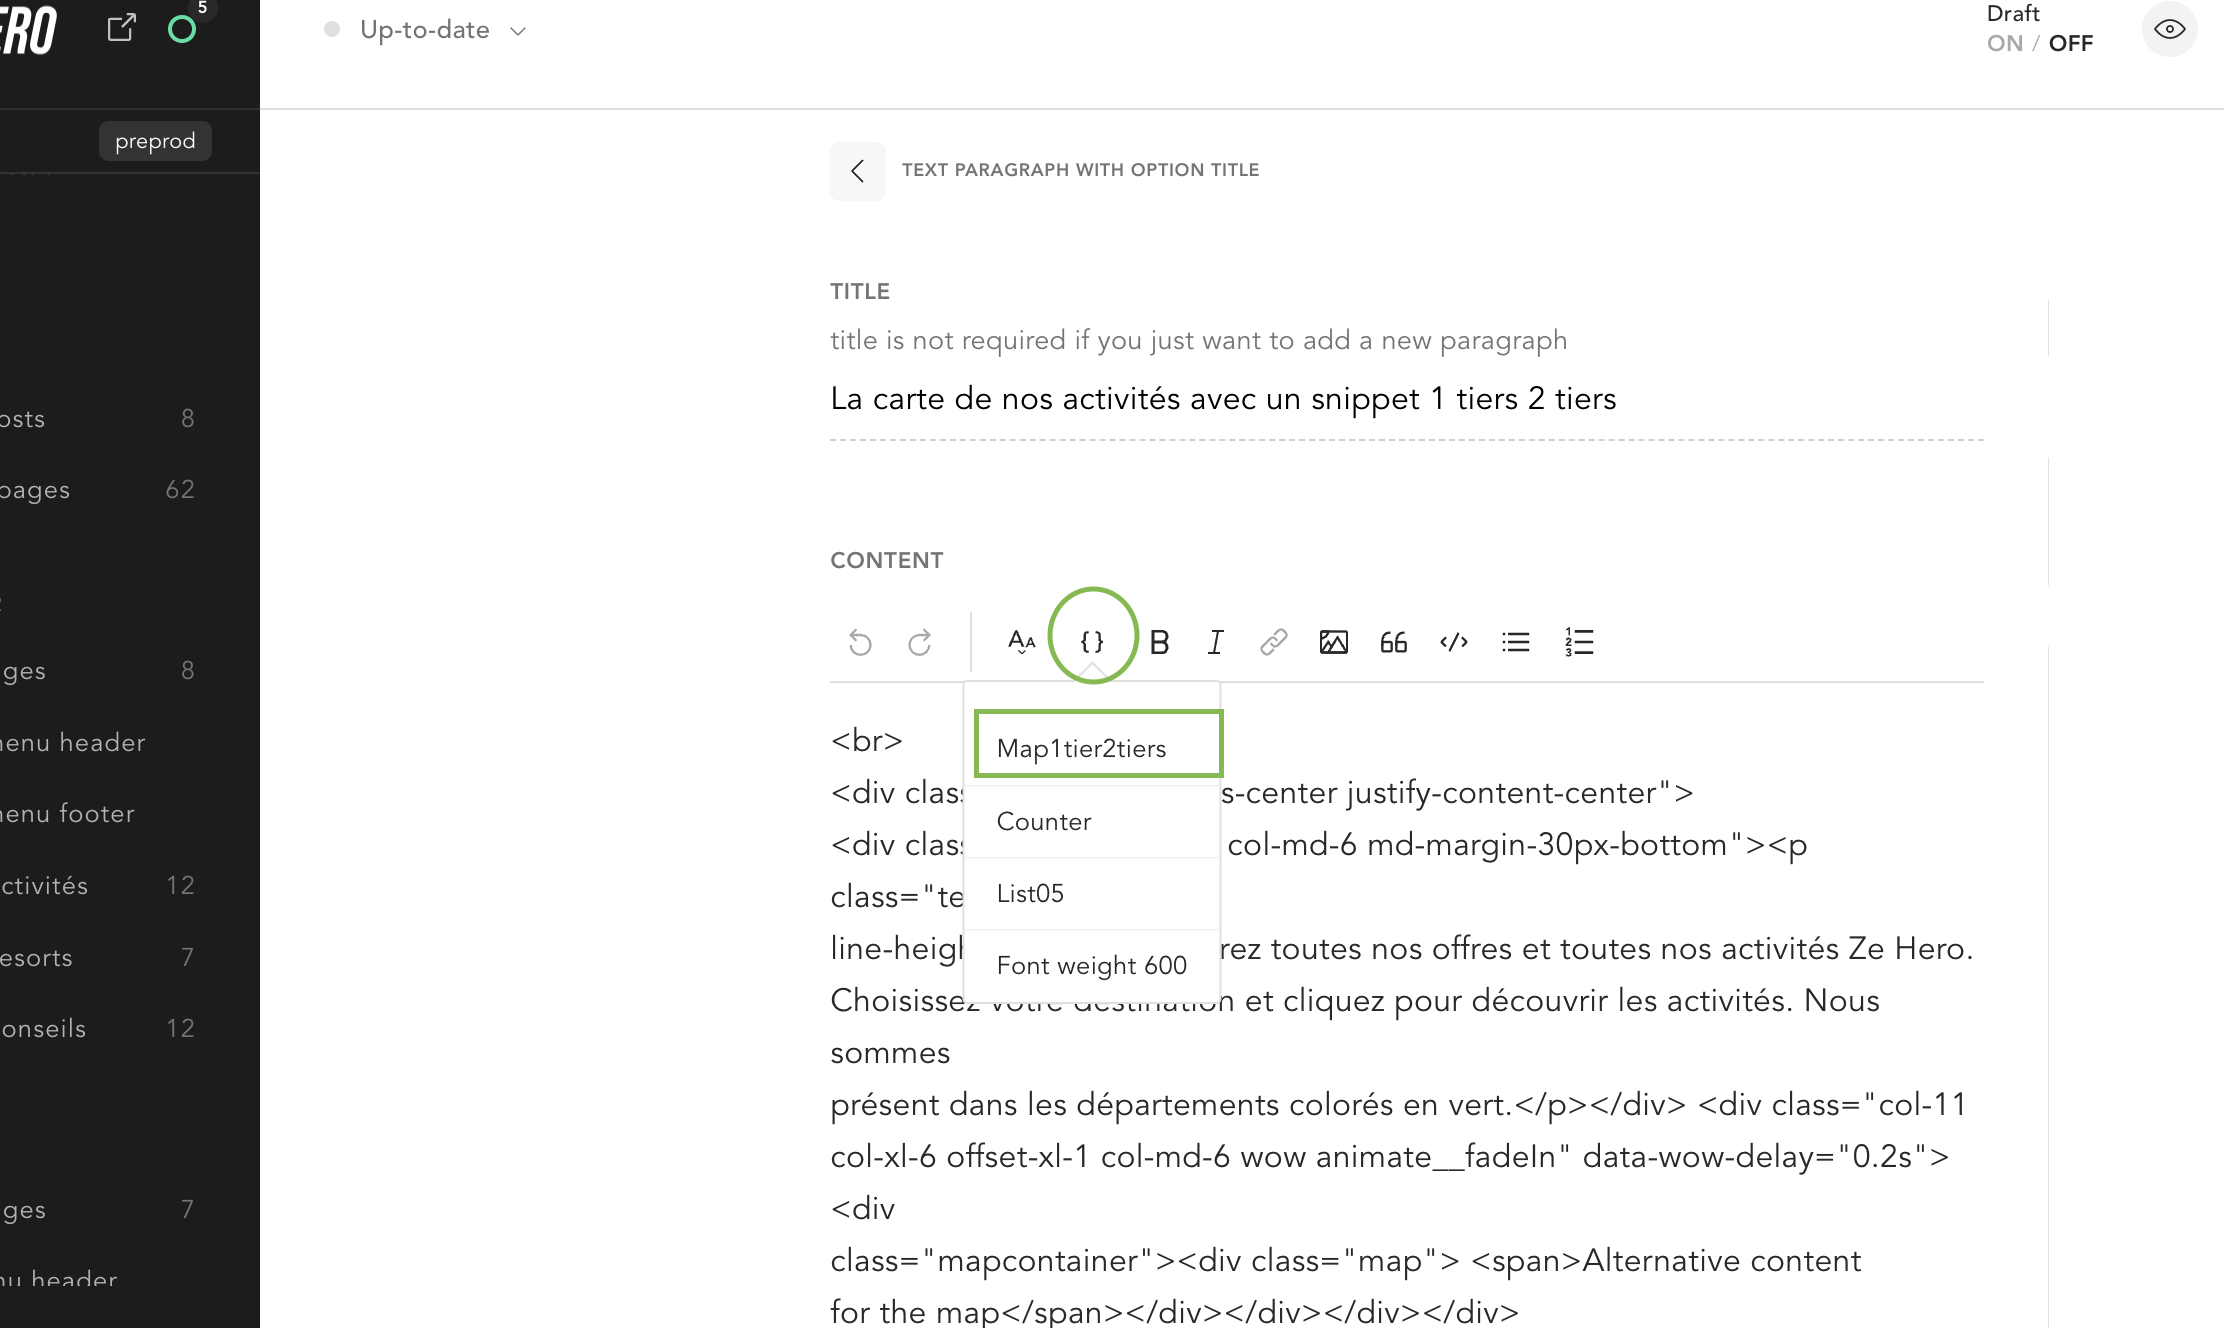This screenshot has height=1328, width=2224.
Task: Apply blockquote formatting
Action: [1393, 642]
